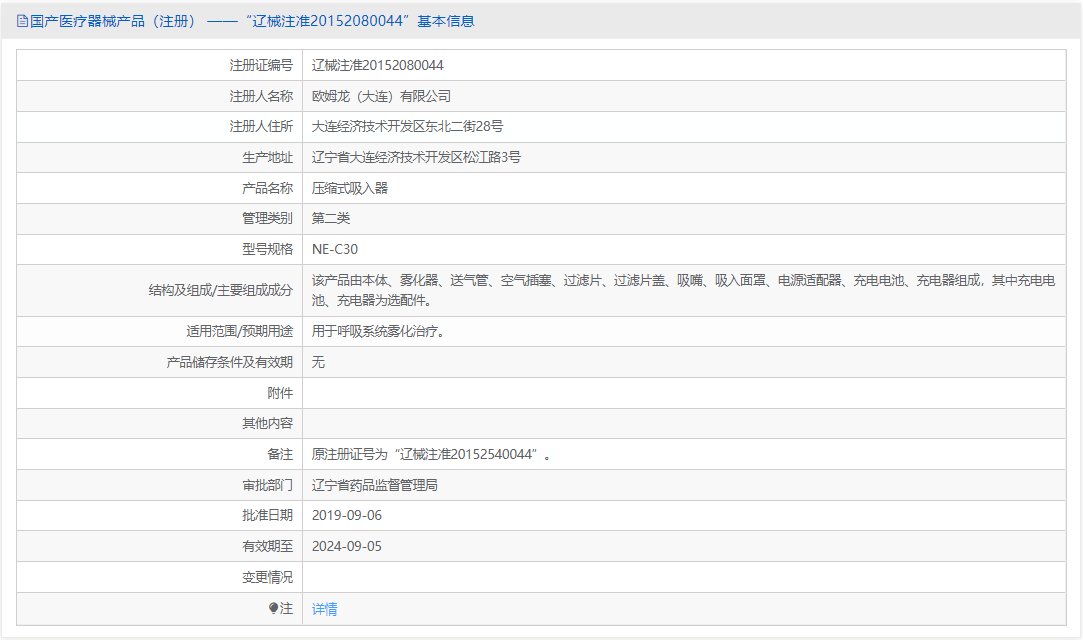The width and height of the screenshot is (1083, 640).
Task: Click storage condition value 无
Action: point(318,362)
